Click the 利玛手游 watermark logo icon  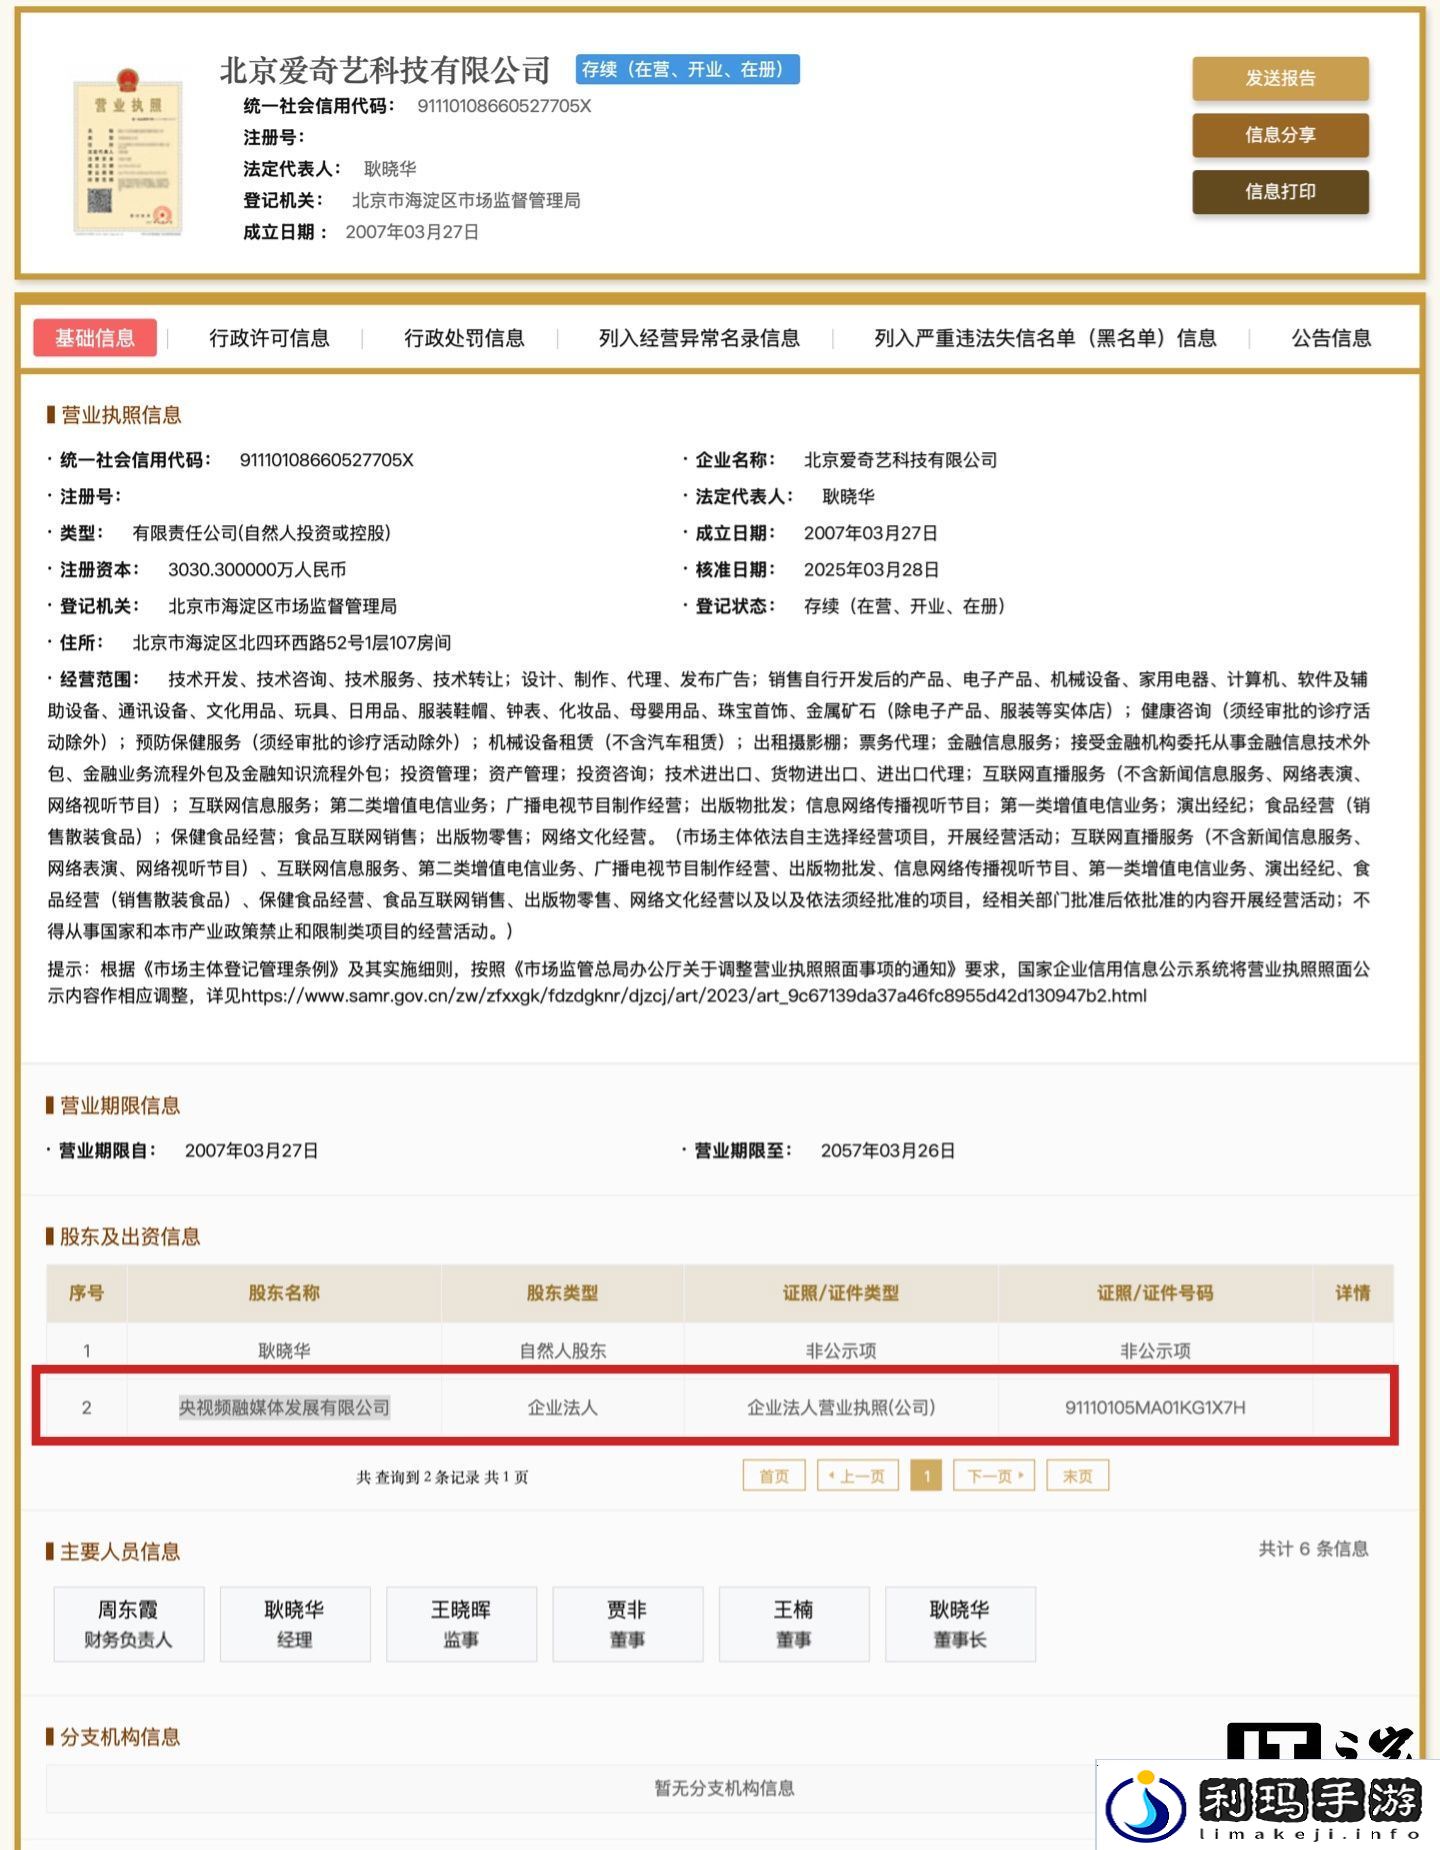coord(1146,1805)
